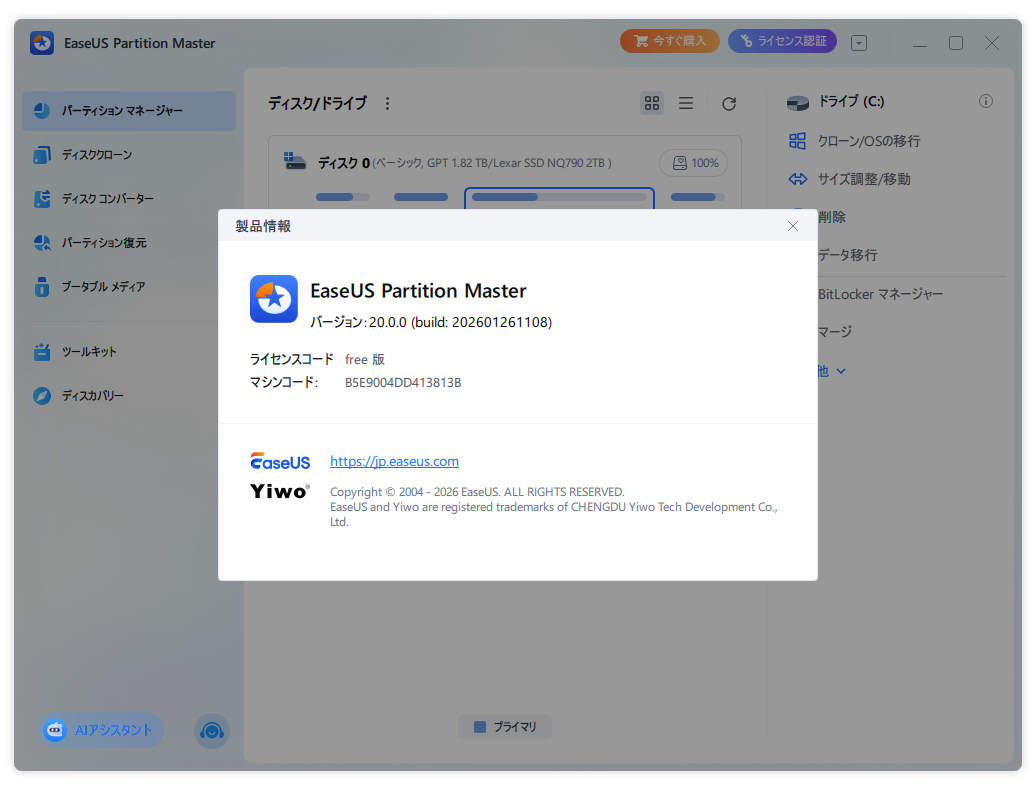
Task: Open the three-dot menu next to ディスク/ドライブ
Action: click(388, 102)
